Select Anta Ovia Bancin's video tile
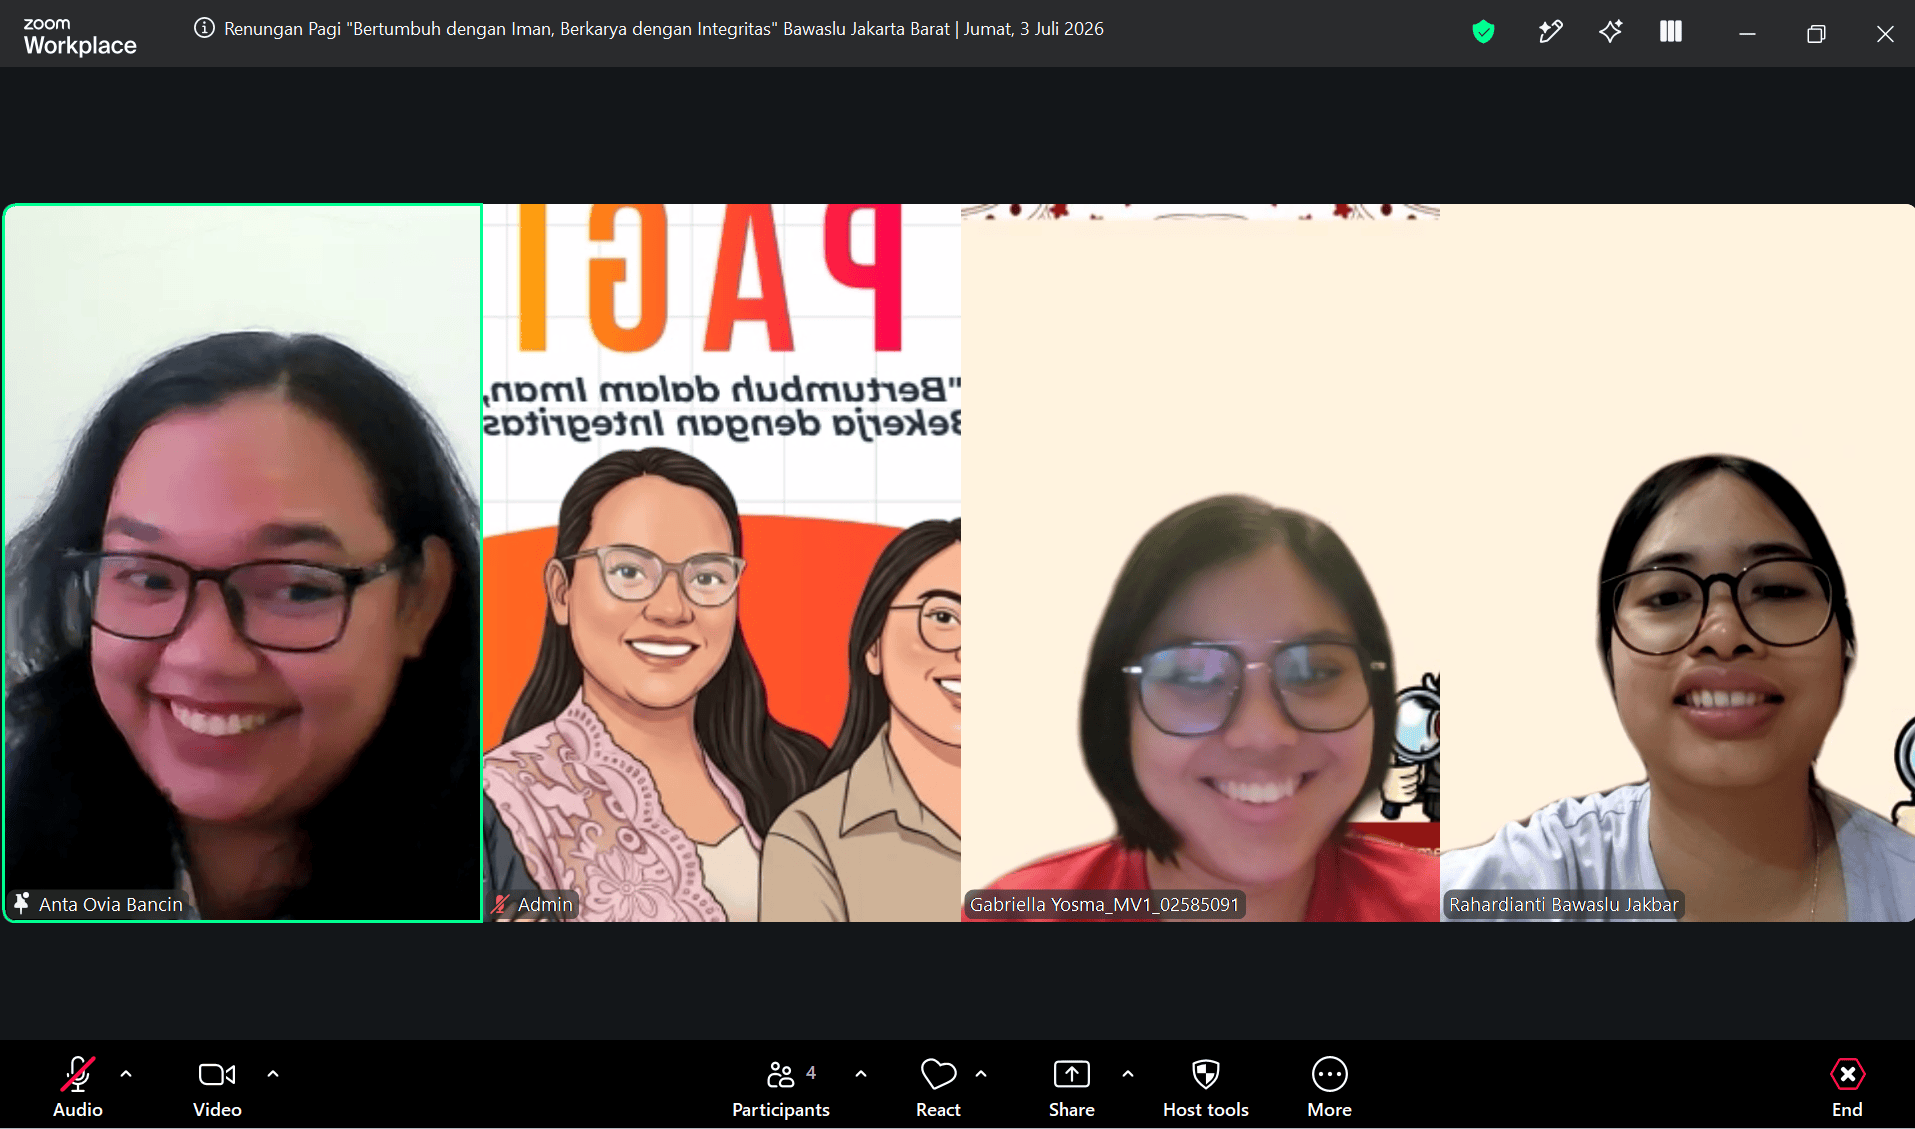The height and width of the screenshot is (1129, 1915). [243, 563]
